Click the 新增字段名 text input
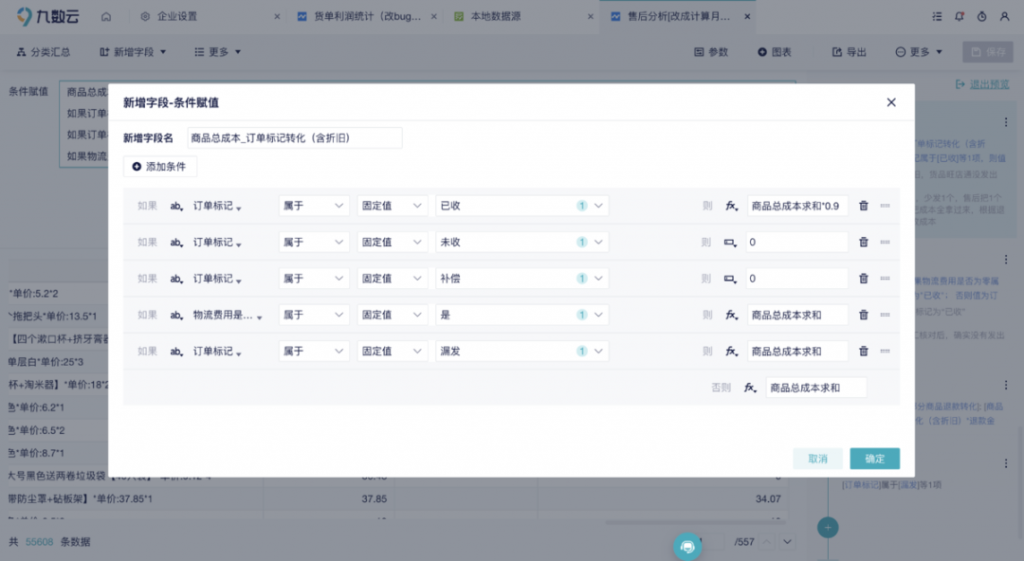 click(x=293, y=138)
